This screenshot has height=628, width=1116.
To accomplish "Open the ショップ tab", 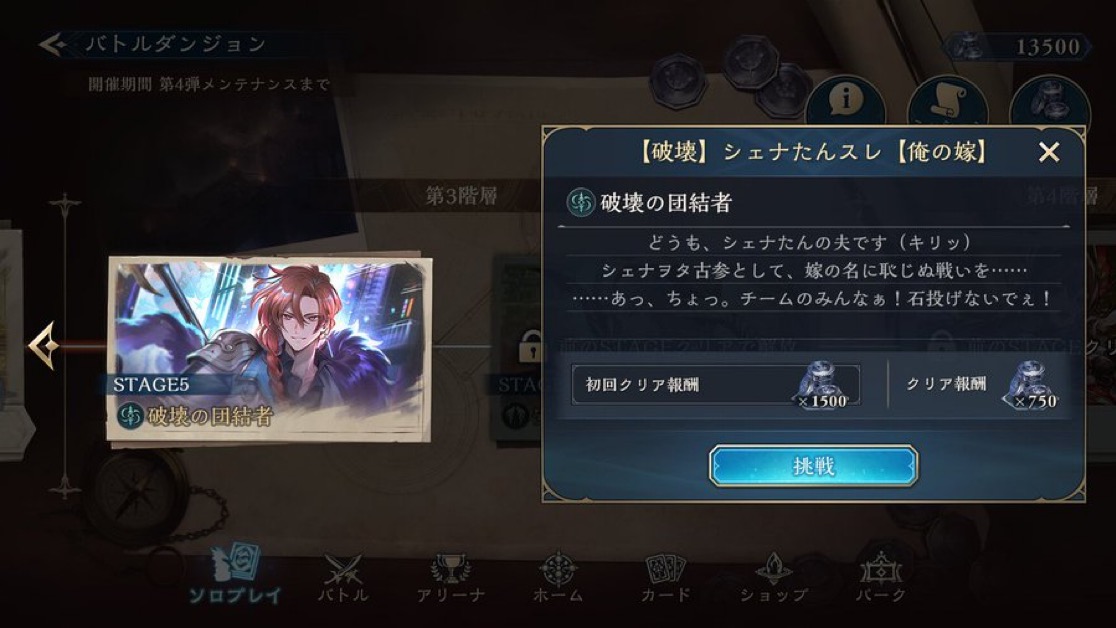I will (x=774, y=578).
